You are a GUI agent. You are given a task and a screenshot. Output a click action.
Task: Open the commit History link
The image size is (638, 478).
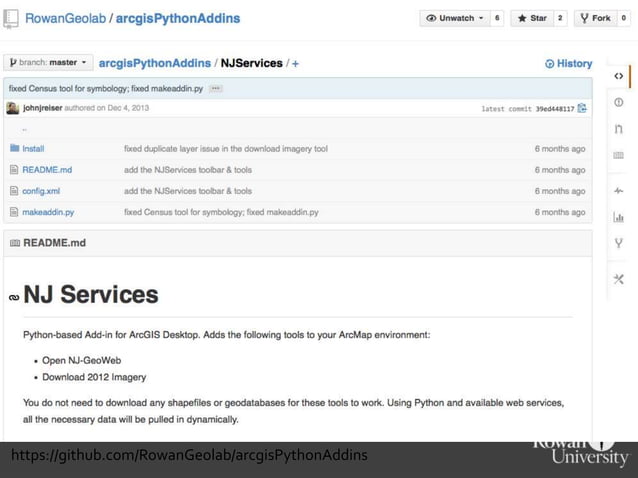[568, 64]
